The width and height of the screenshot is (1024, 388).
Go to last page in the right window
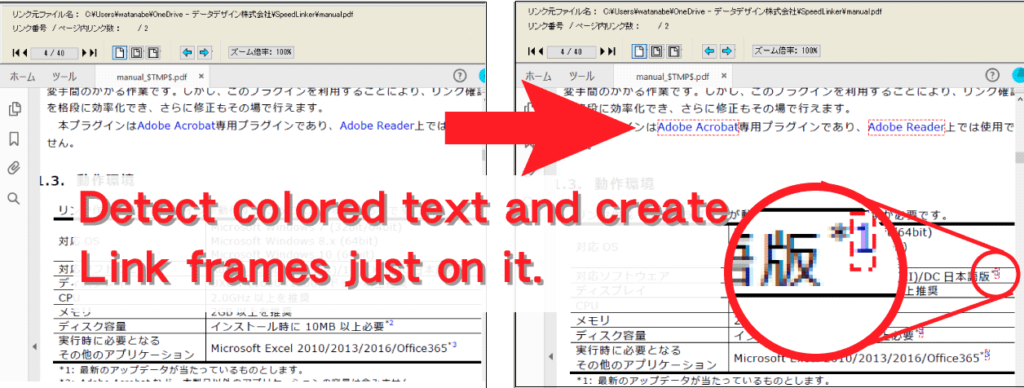pos(607,51)
